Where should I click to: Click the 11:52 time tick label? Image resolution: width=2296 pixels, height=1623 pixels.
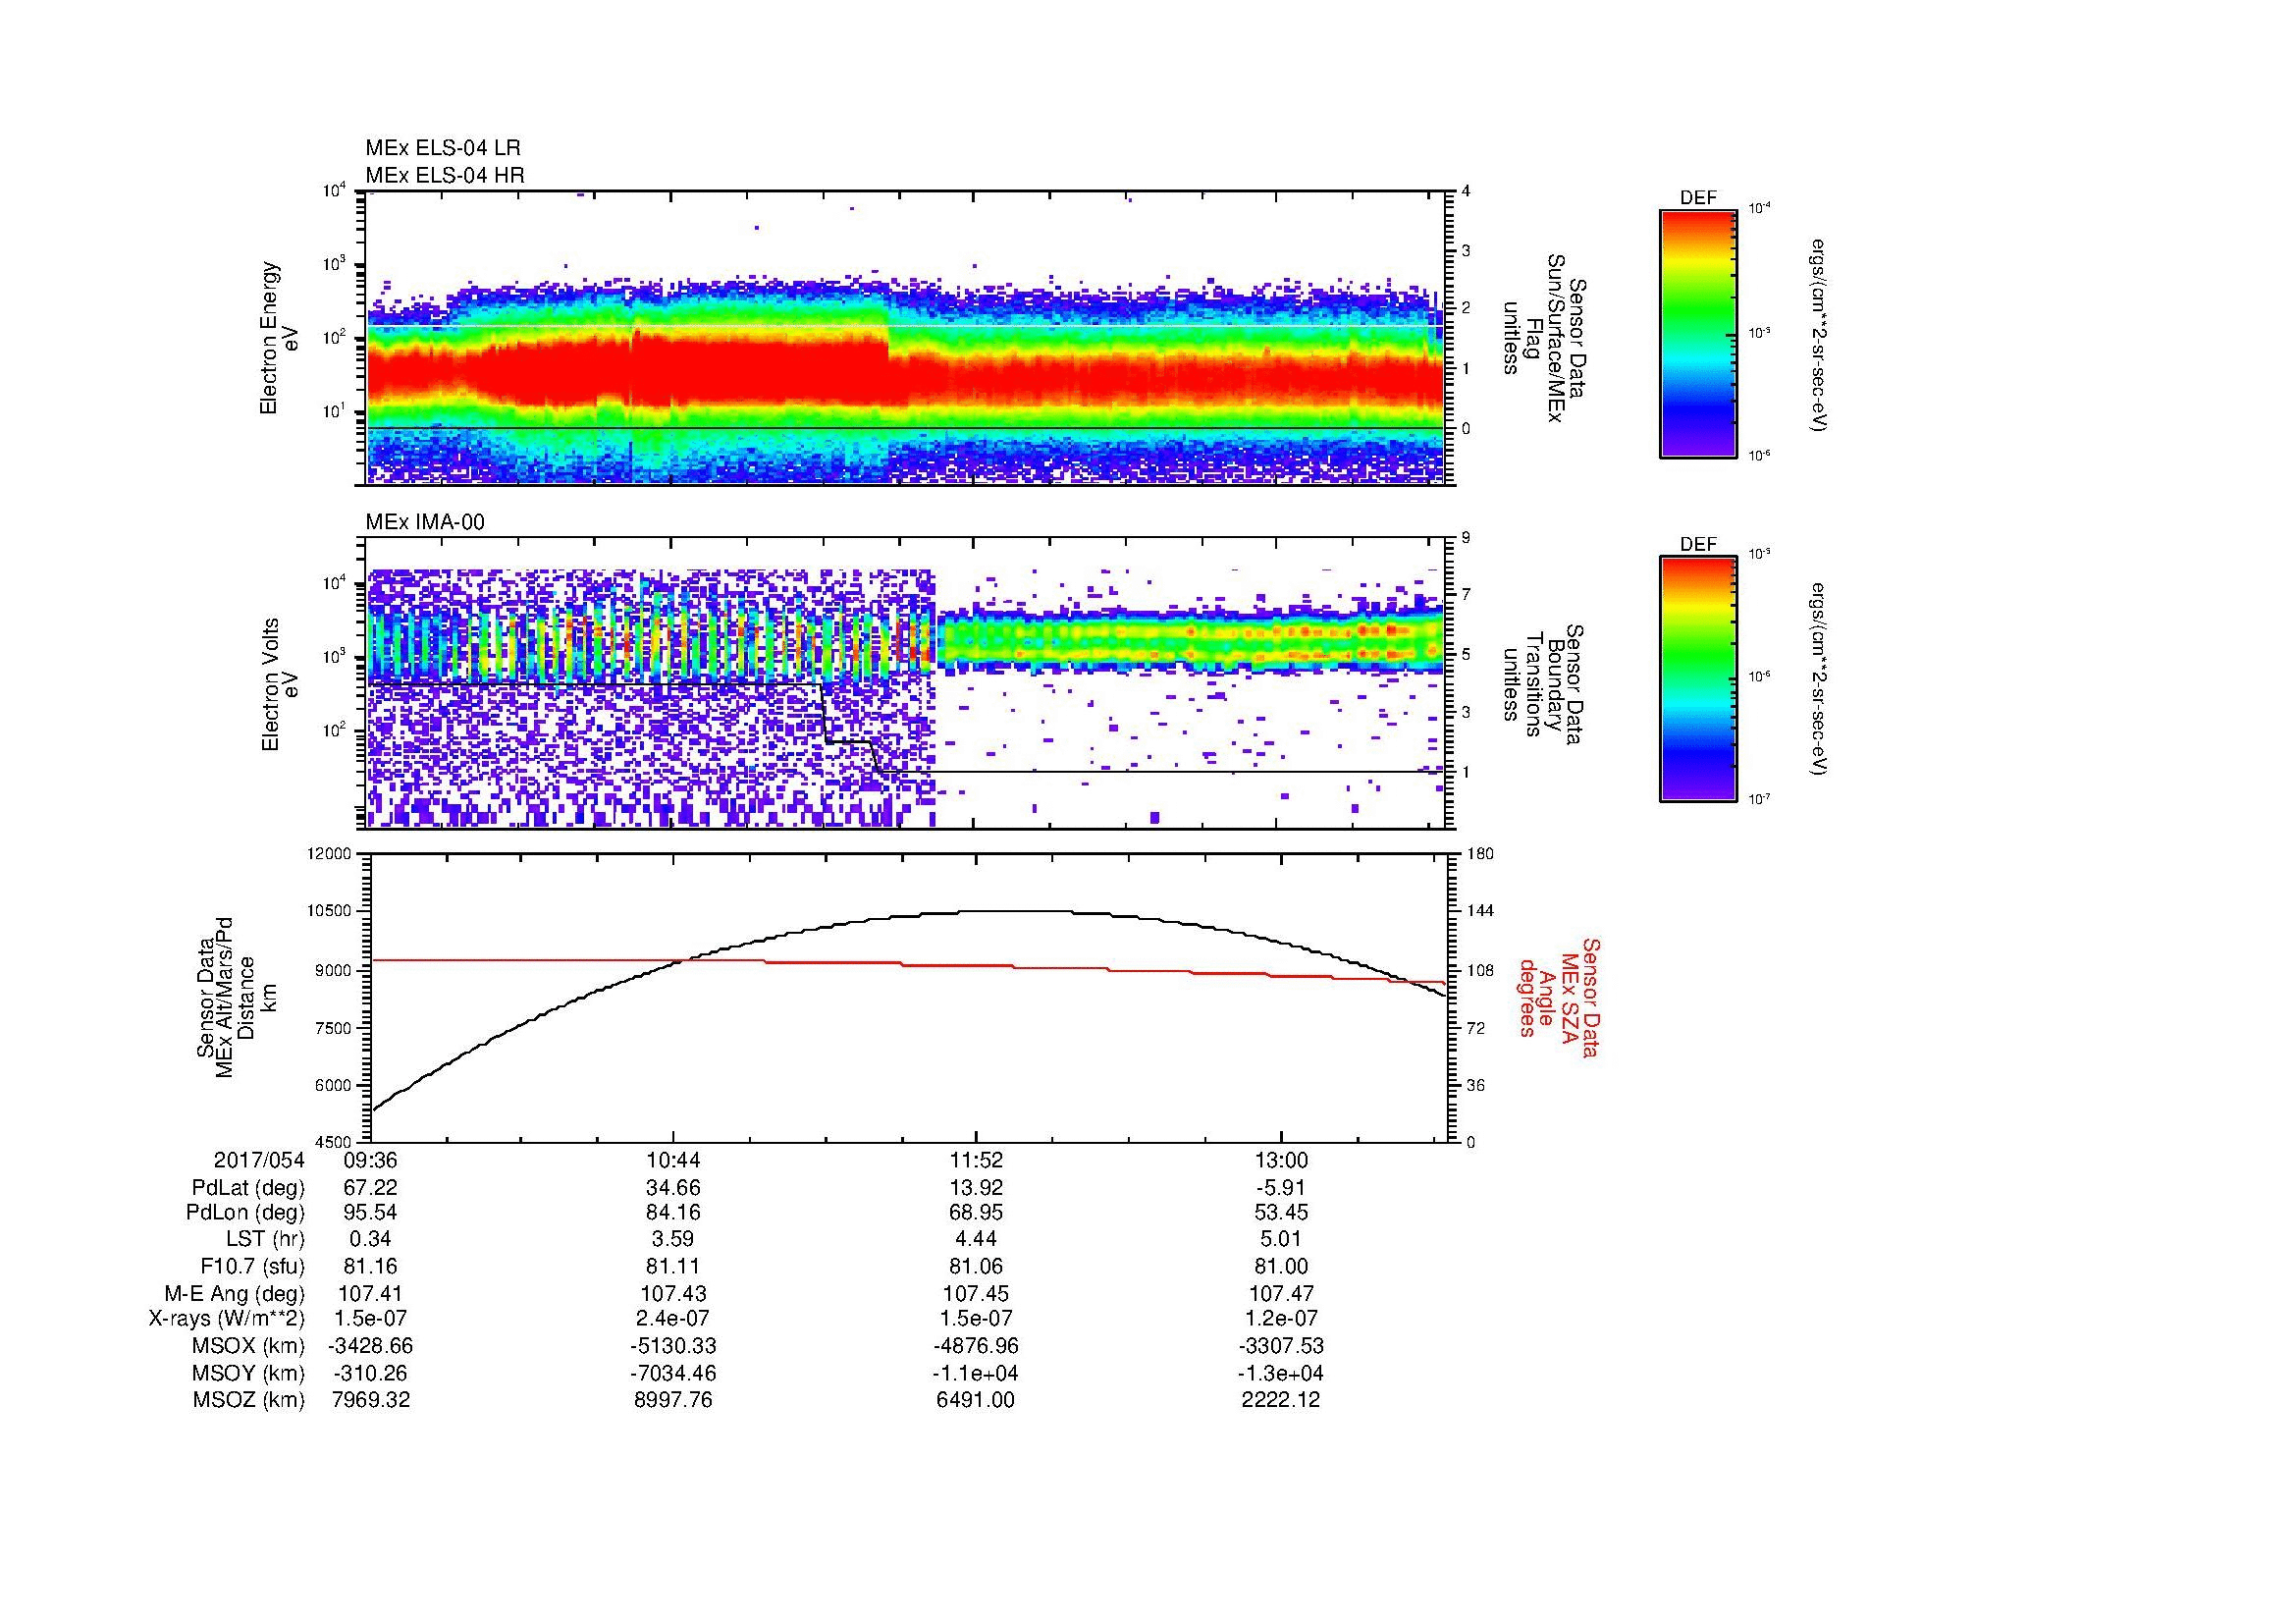click(x=977, y=1161)
